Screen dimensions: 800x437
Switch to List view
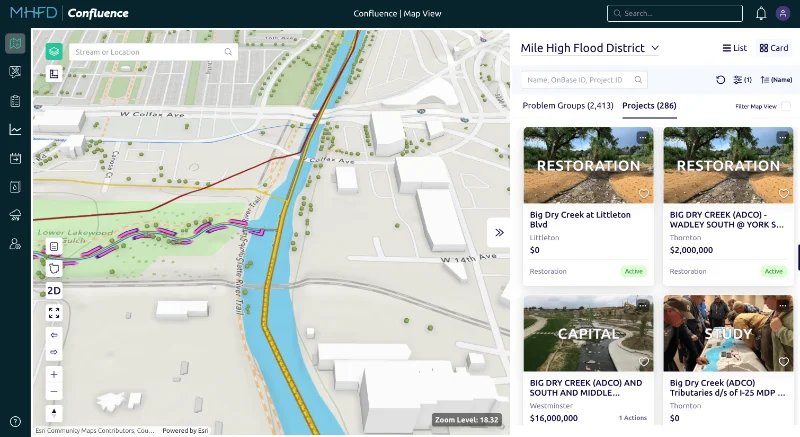(x=735, y=48)
